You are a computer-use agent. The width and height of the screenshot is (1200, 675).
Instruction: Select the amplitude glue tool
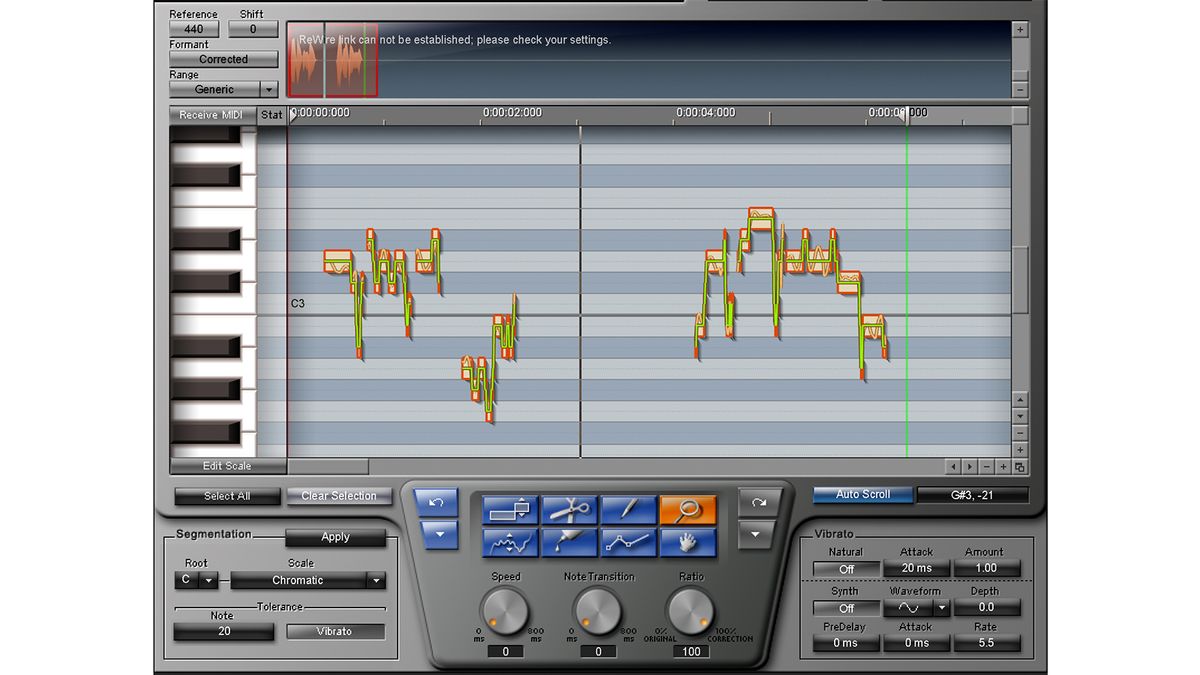pos(567,544)
